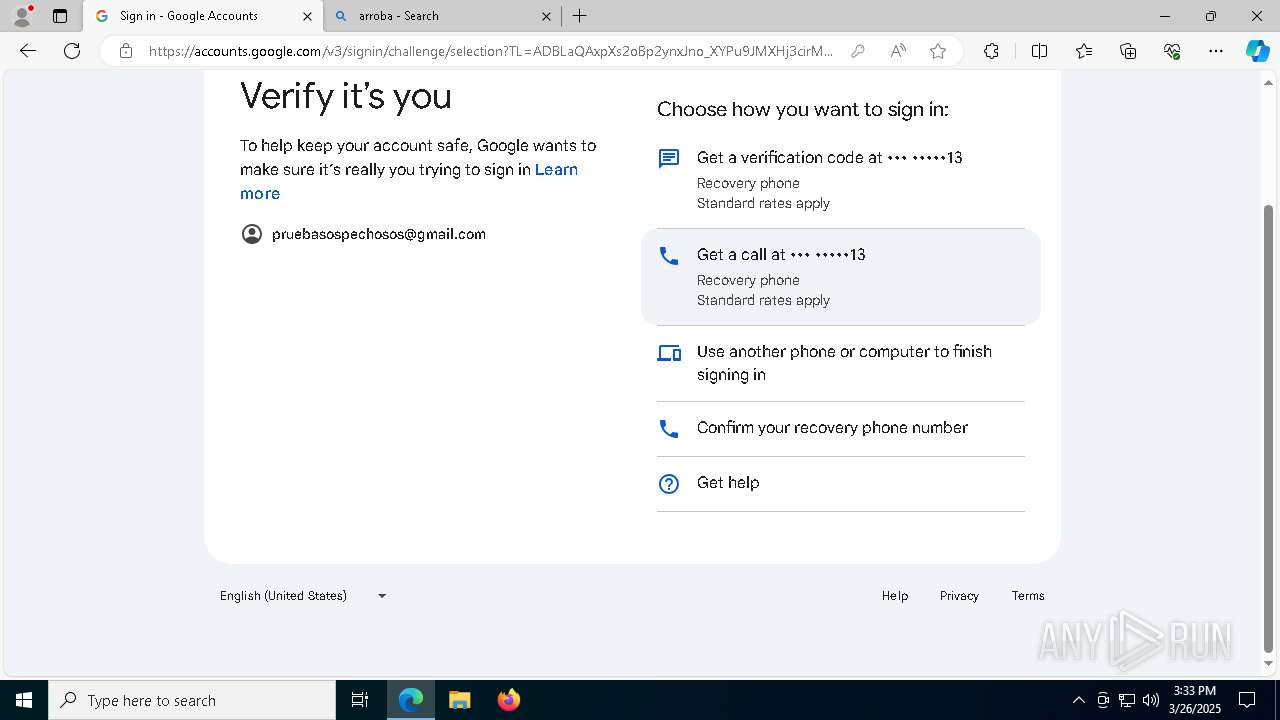Open the English (United States) language dropdown
Image resolution: width=1280 pixels, height=720 pixels.
pos(303,596)
